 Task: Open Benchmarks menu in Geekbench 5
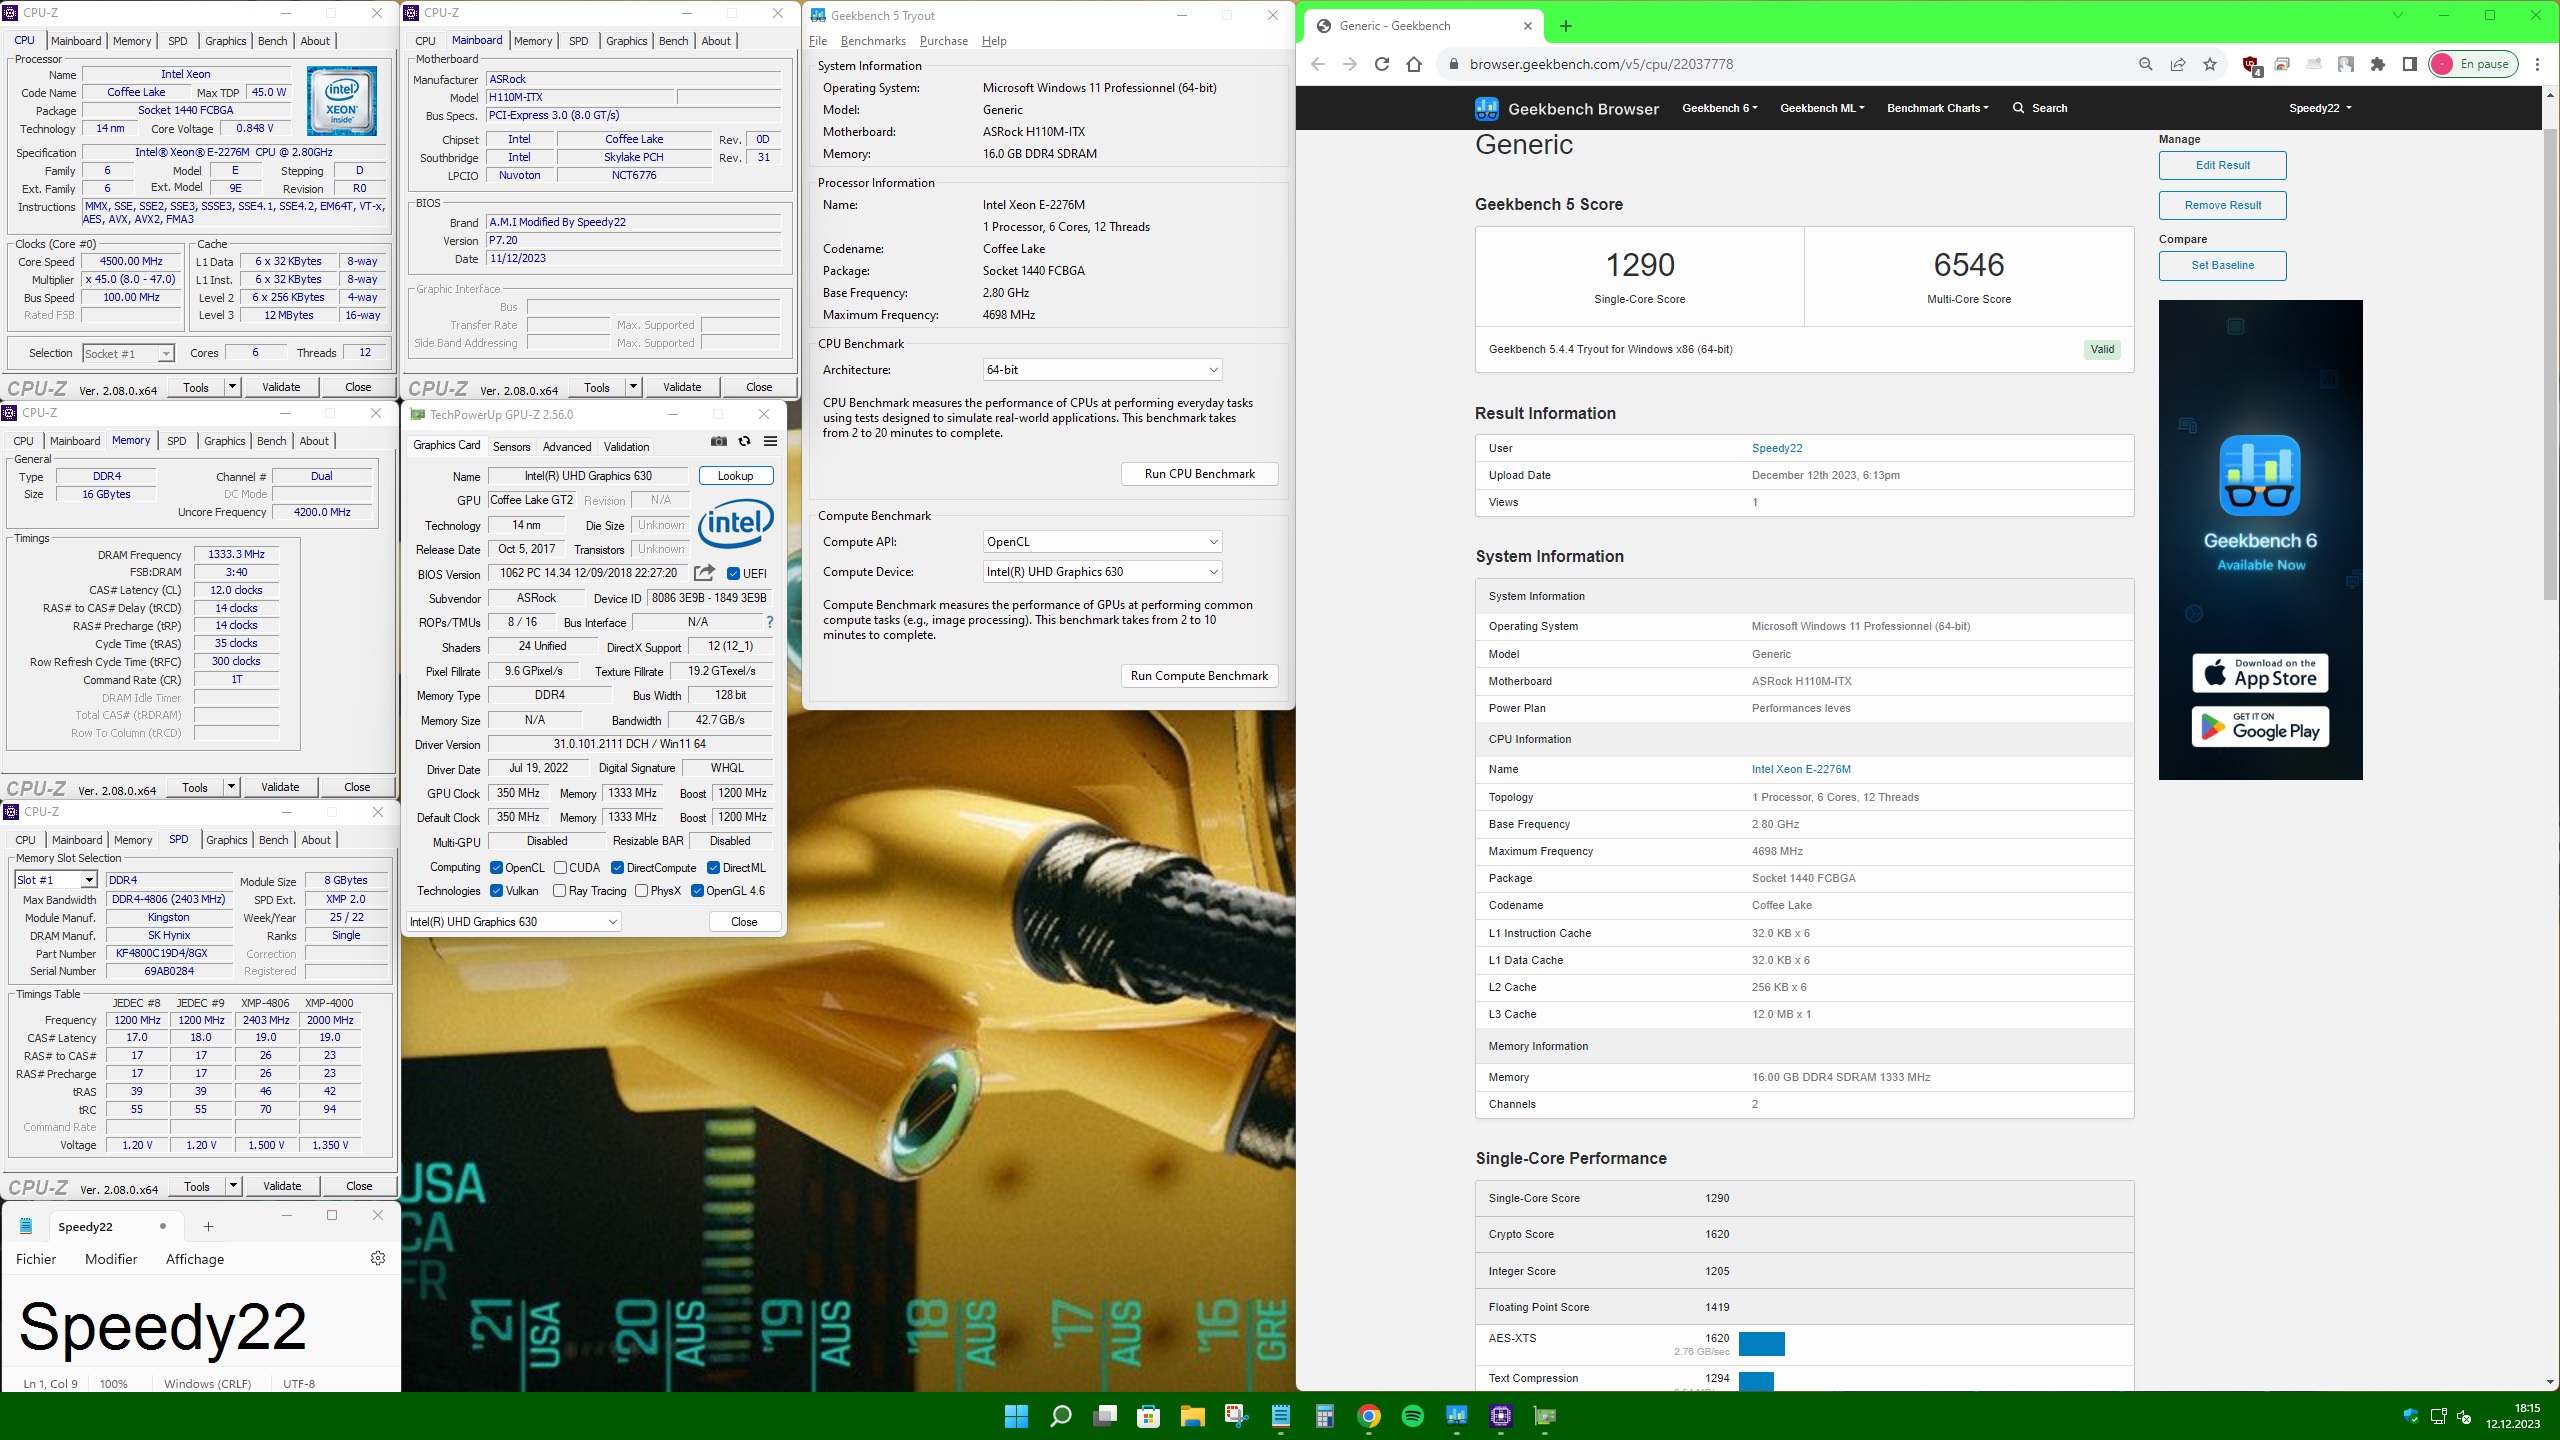[872, 41]
